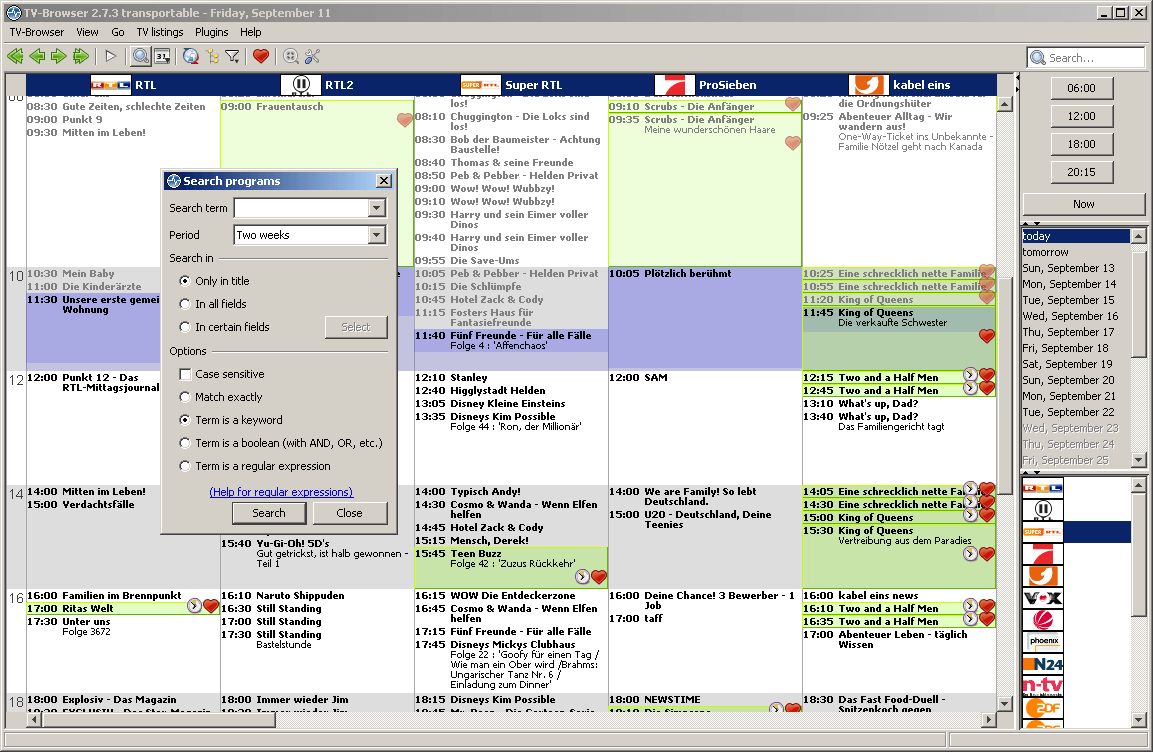Image resolution: width=1153 pixels, height=752 pixels.
Task: Open settings with the wrench-and-screwdriver icon
Action: (x=312, y=56)
